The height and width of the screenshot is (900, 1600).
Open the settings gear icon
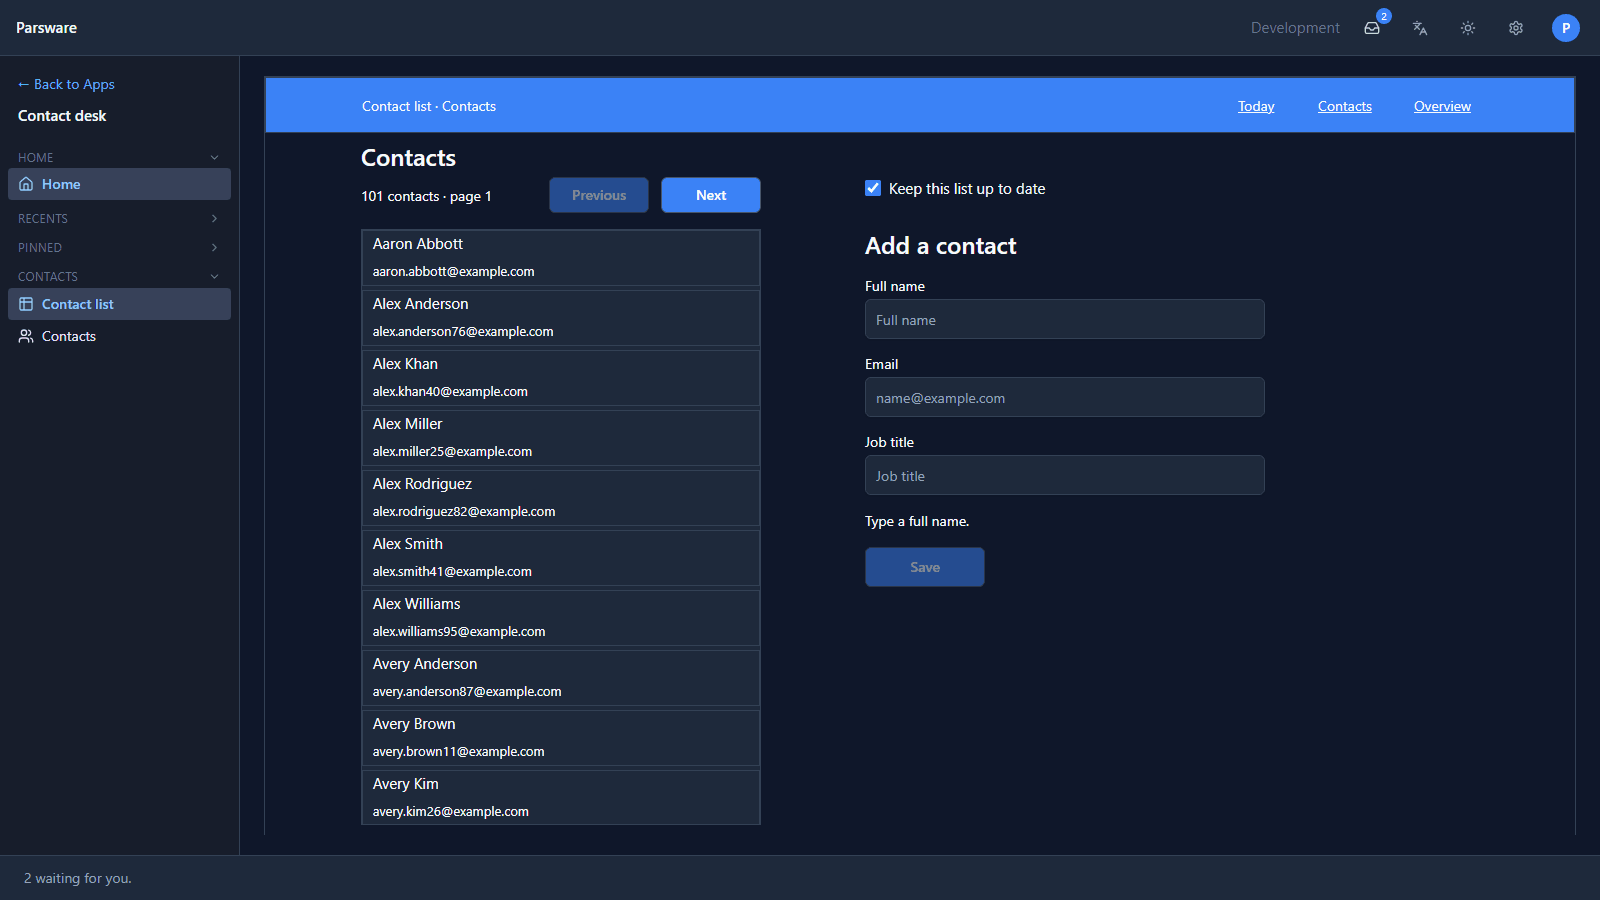coord(1516,28)
